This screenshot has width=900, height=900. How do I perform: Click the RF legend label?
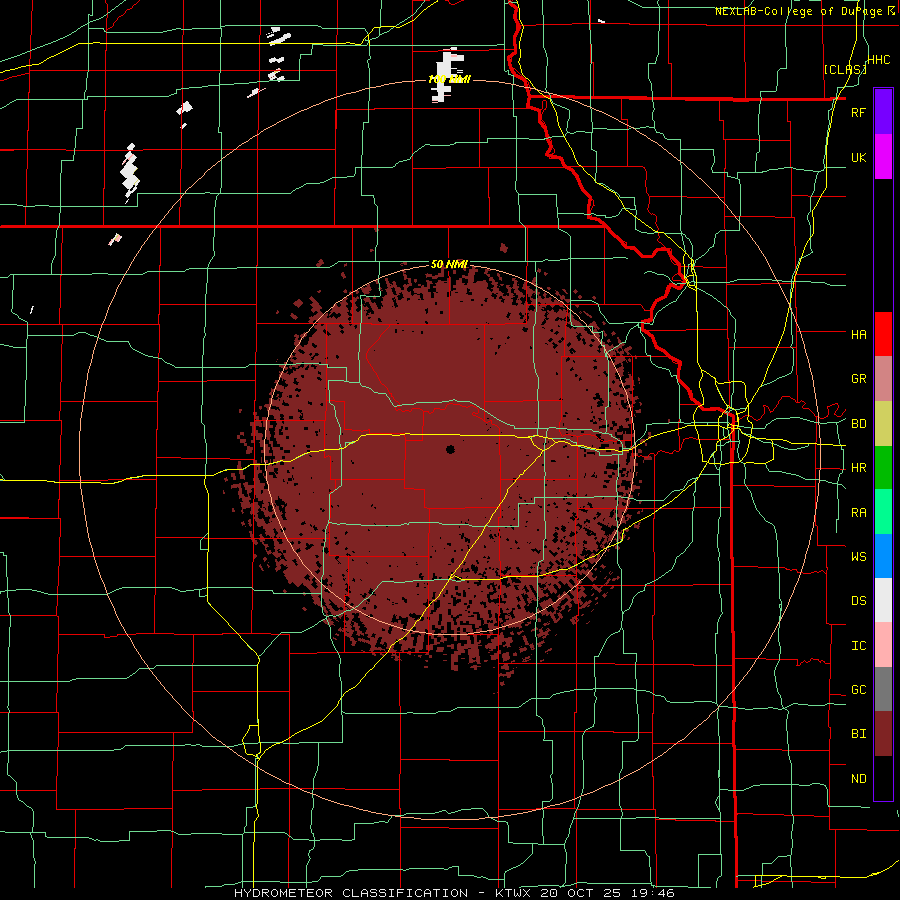858,112
